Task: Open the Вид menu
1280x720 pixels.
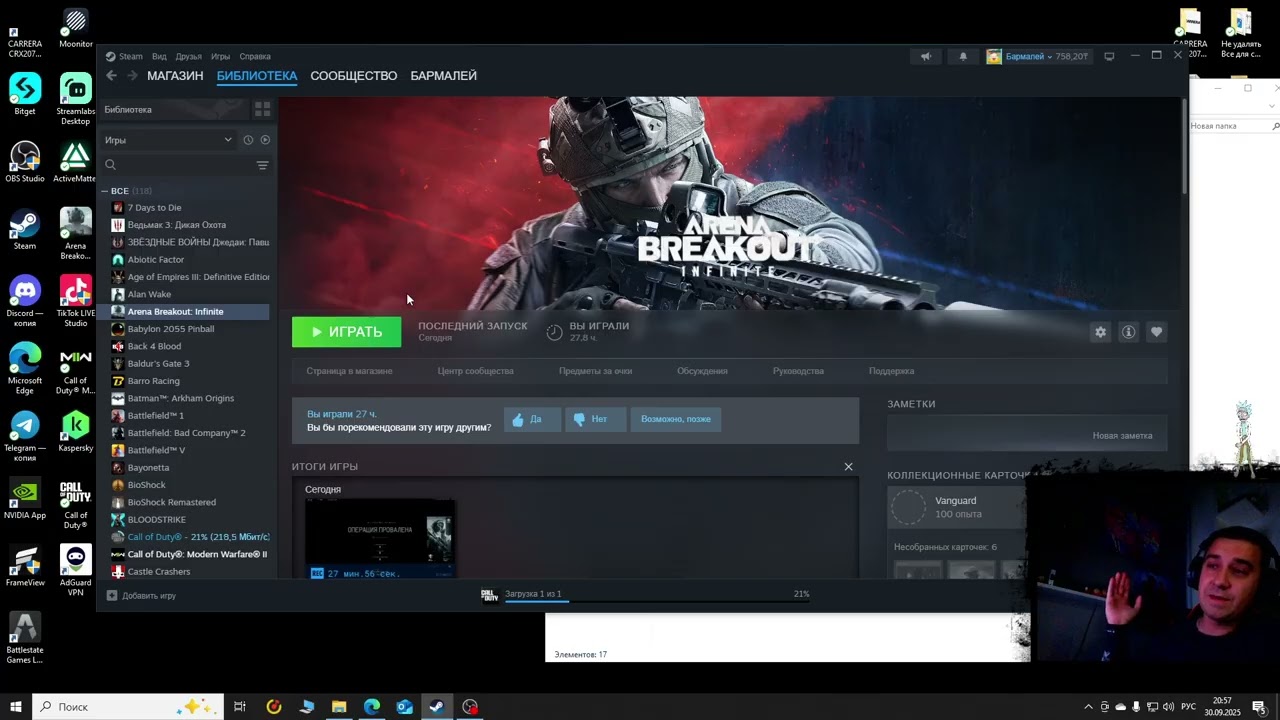Action: (159, 57)
